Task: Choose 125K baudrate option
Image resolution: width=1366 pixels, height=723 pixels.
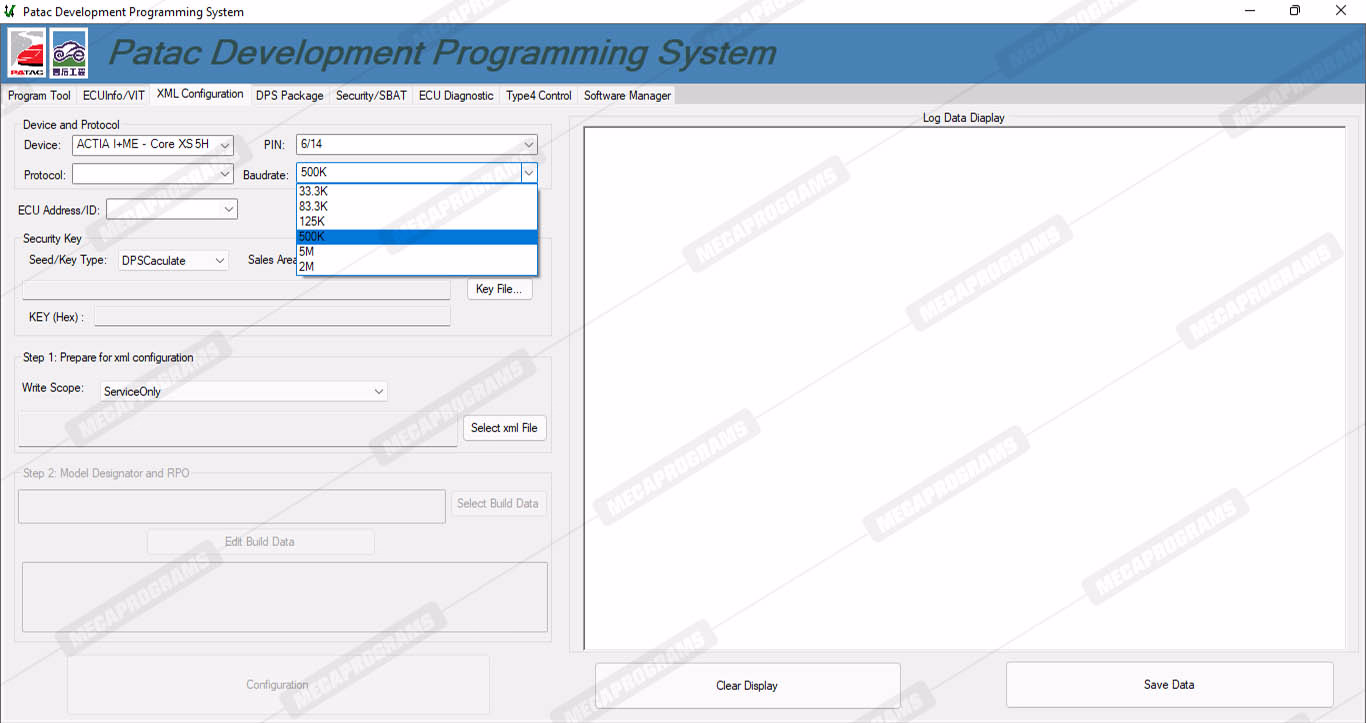Action: [417, 221]
